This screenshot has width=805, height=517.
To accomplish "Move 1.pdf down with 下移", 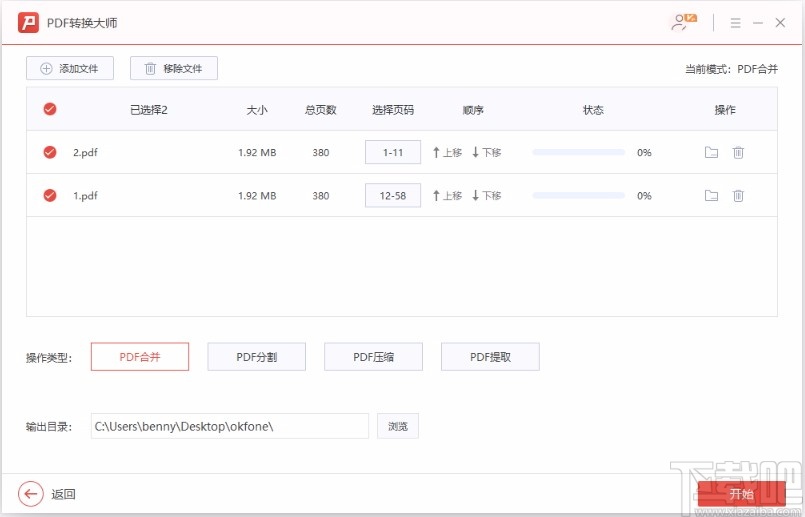I will pos(486,196).
